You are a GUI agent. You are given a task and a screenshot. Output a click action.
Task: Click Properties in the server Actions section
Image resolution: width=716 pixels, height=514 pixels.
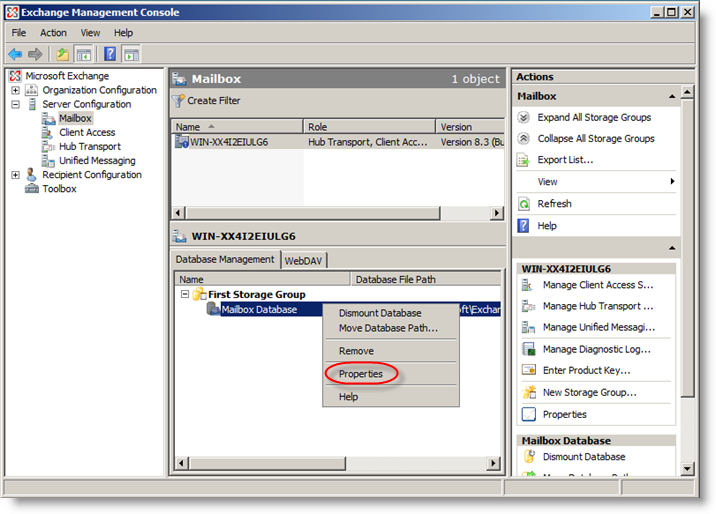tap(564, 414)
